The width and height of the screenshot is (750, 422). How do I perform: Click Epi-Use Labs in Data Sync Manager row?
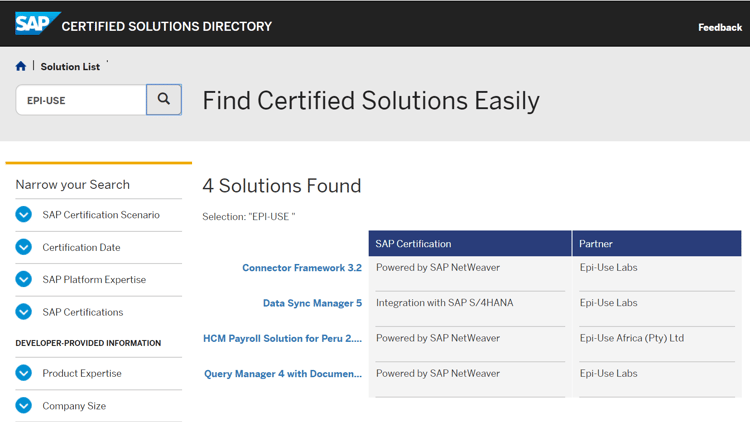608,303
